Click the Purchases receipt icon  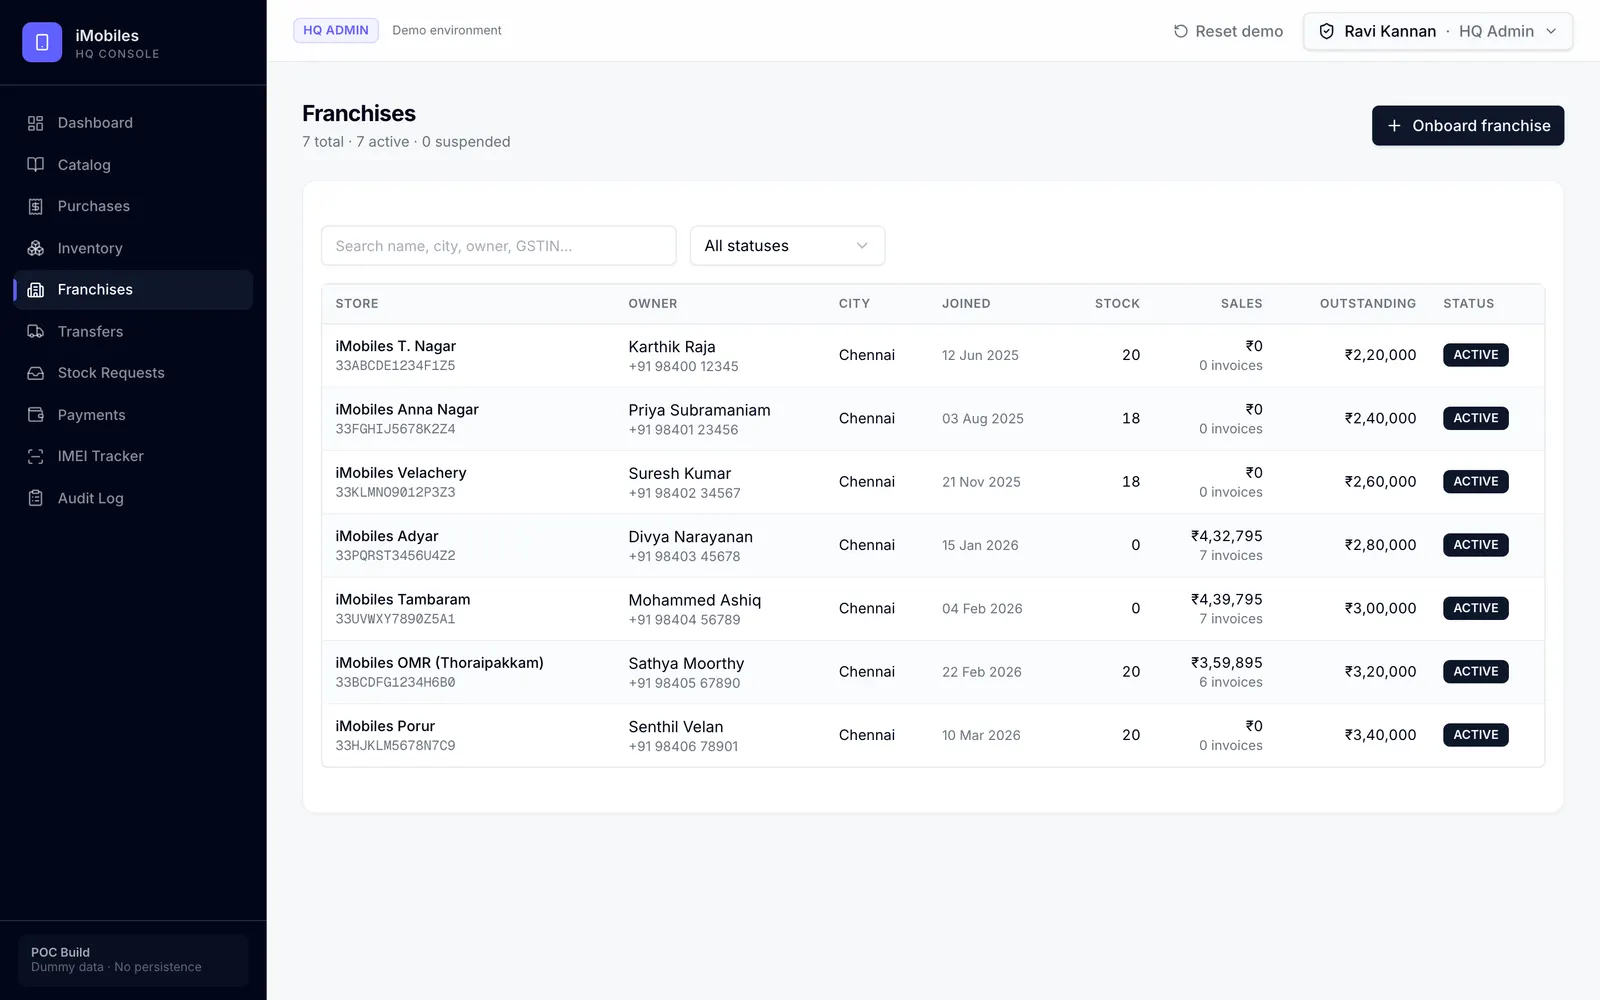tap(36, 206)
